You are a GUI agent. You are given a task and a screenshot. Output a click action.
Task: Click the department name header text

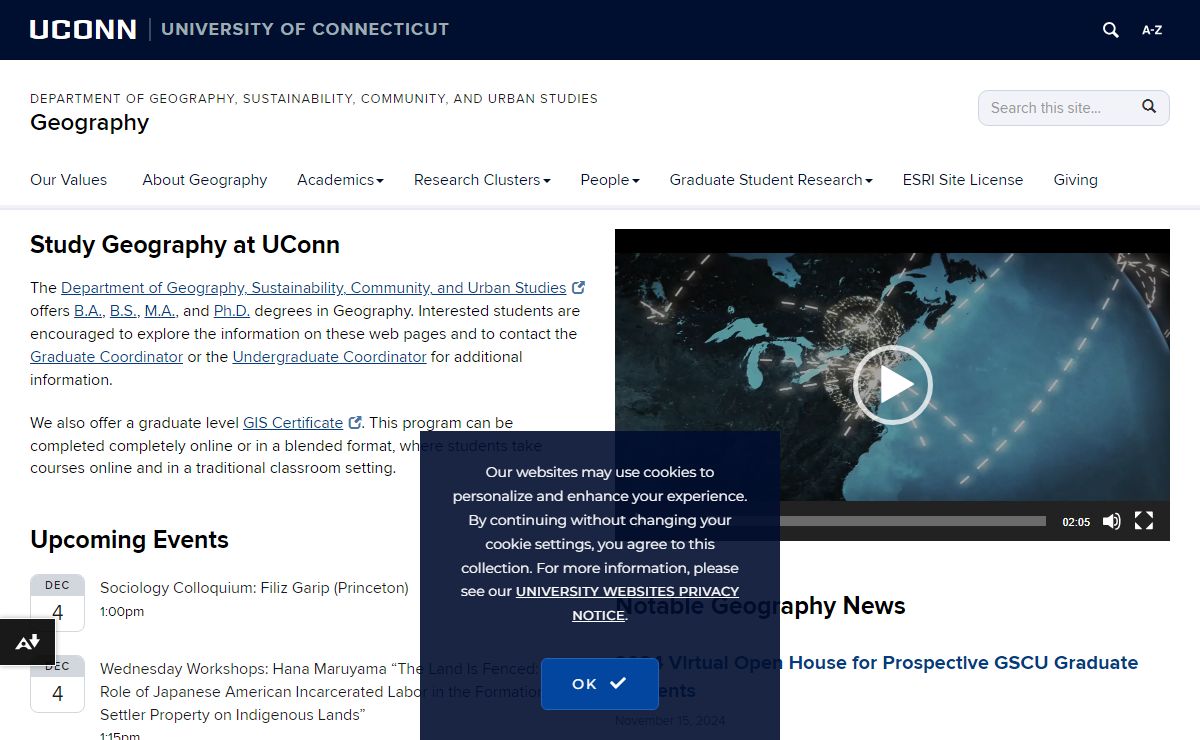(x=314, y=98)
